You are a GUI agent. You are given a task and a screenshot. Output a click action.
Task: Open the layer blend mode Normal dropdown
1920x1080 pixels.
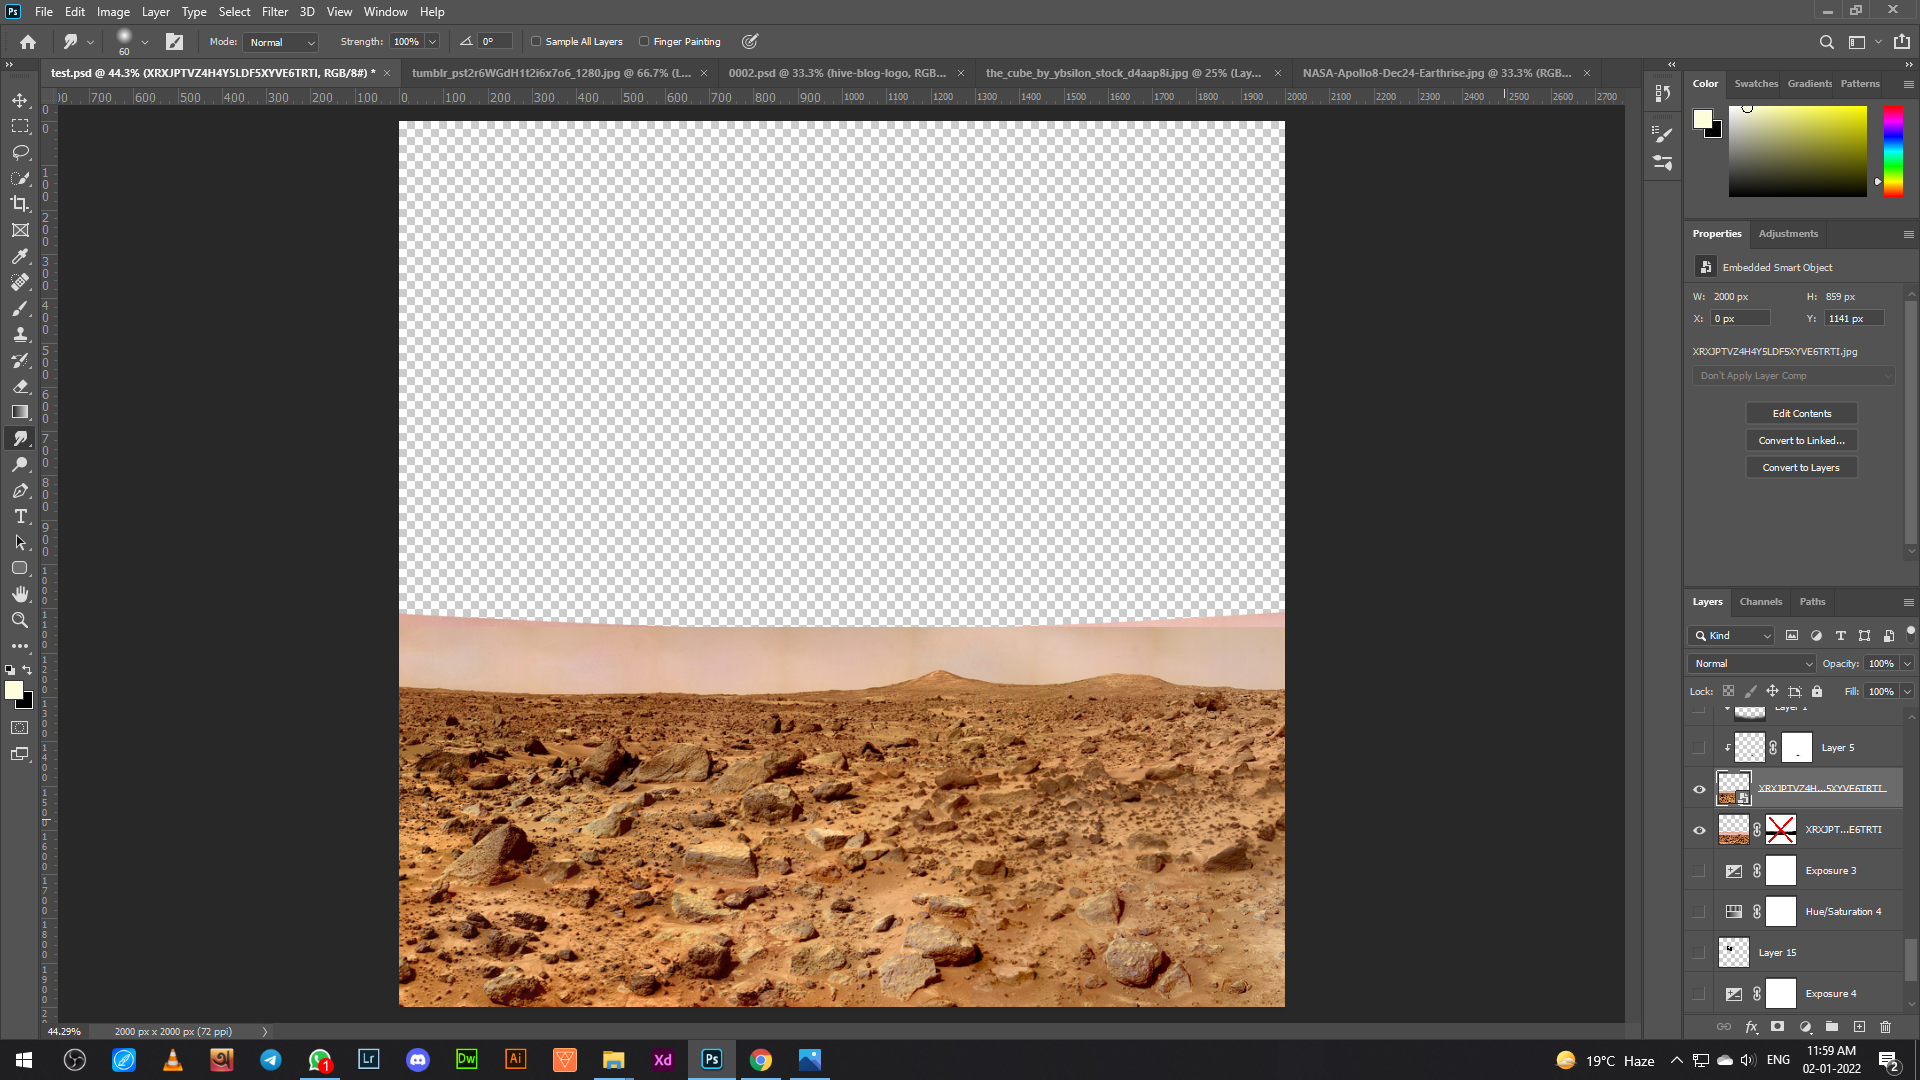pos(1751,663)
